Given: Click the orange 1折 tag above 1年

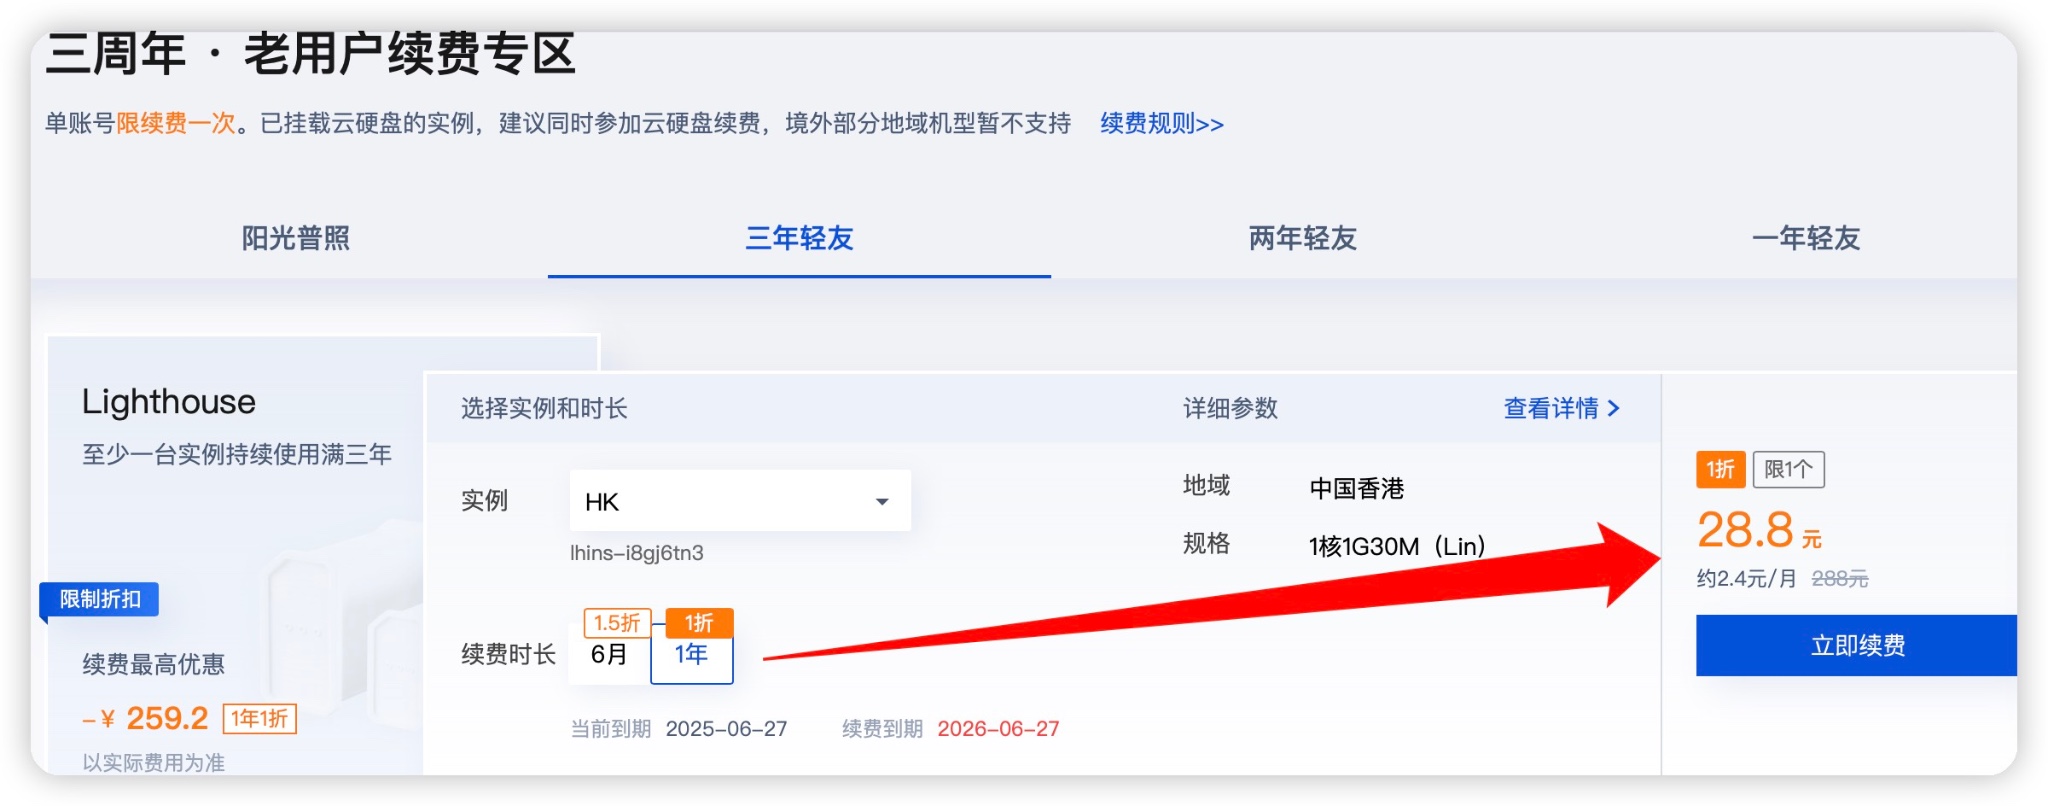Looking at the screenshot, I should coord(699,622).
